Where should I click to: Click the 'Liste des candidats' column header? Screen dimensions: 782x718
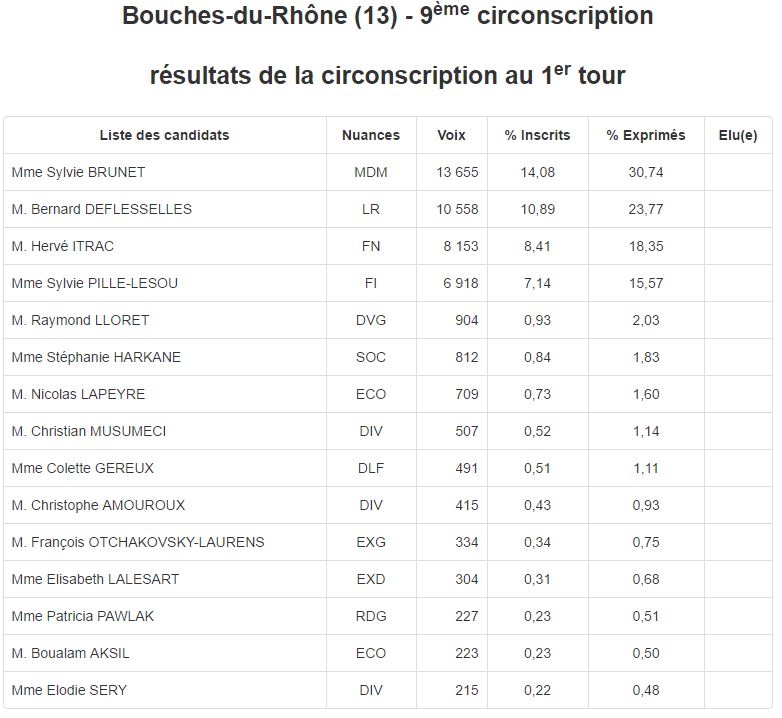[164, 135]
